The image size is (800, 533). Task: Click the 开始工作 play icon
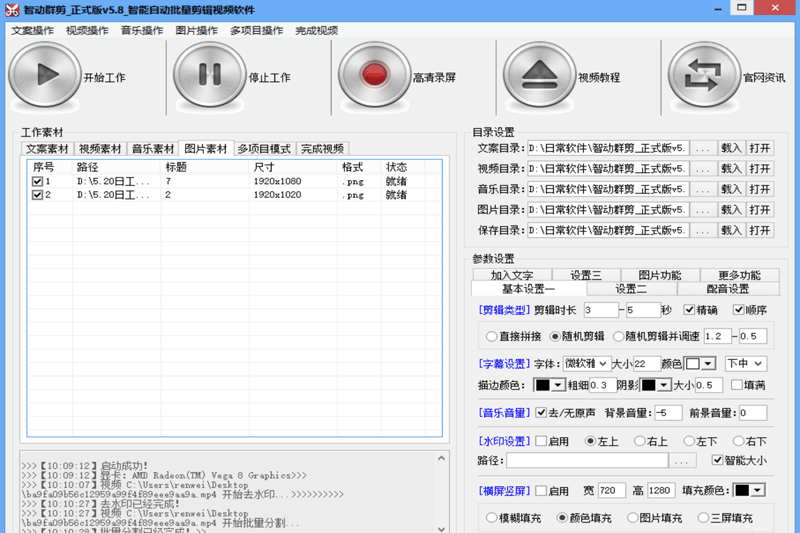(x=43, y=76)
